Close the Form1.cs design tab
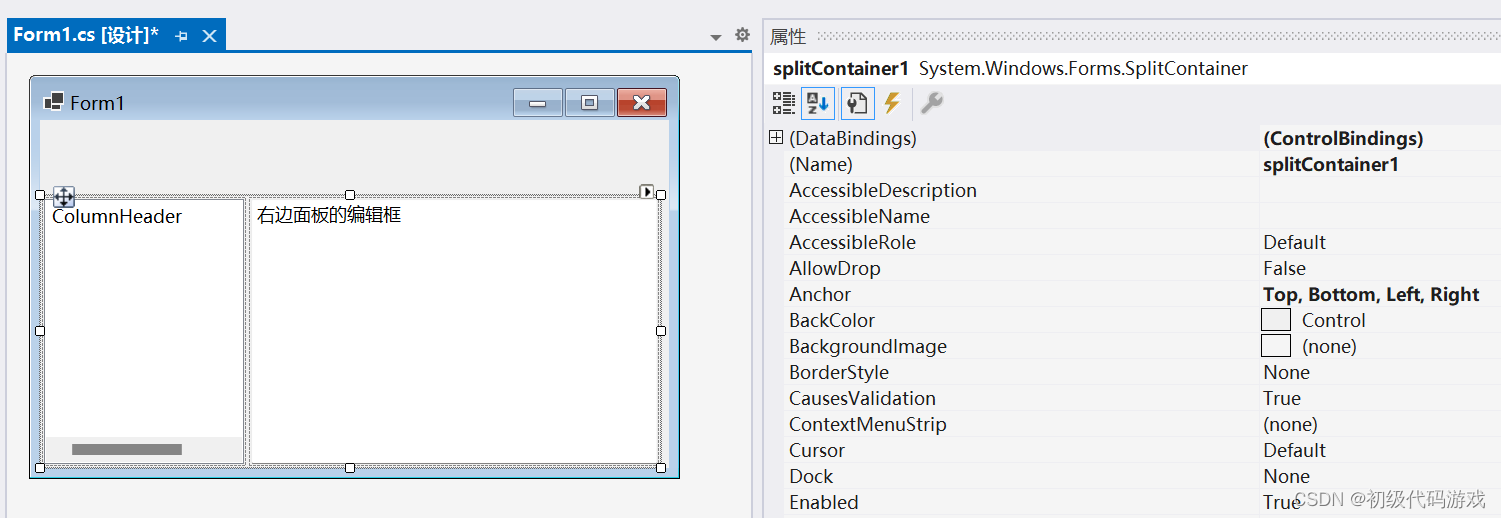This screenshot has width=1501, height=518. [x=209, y=36]
